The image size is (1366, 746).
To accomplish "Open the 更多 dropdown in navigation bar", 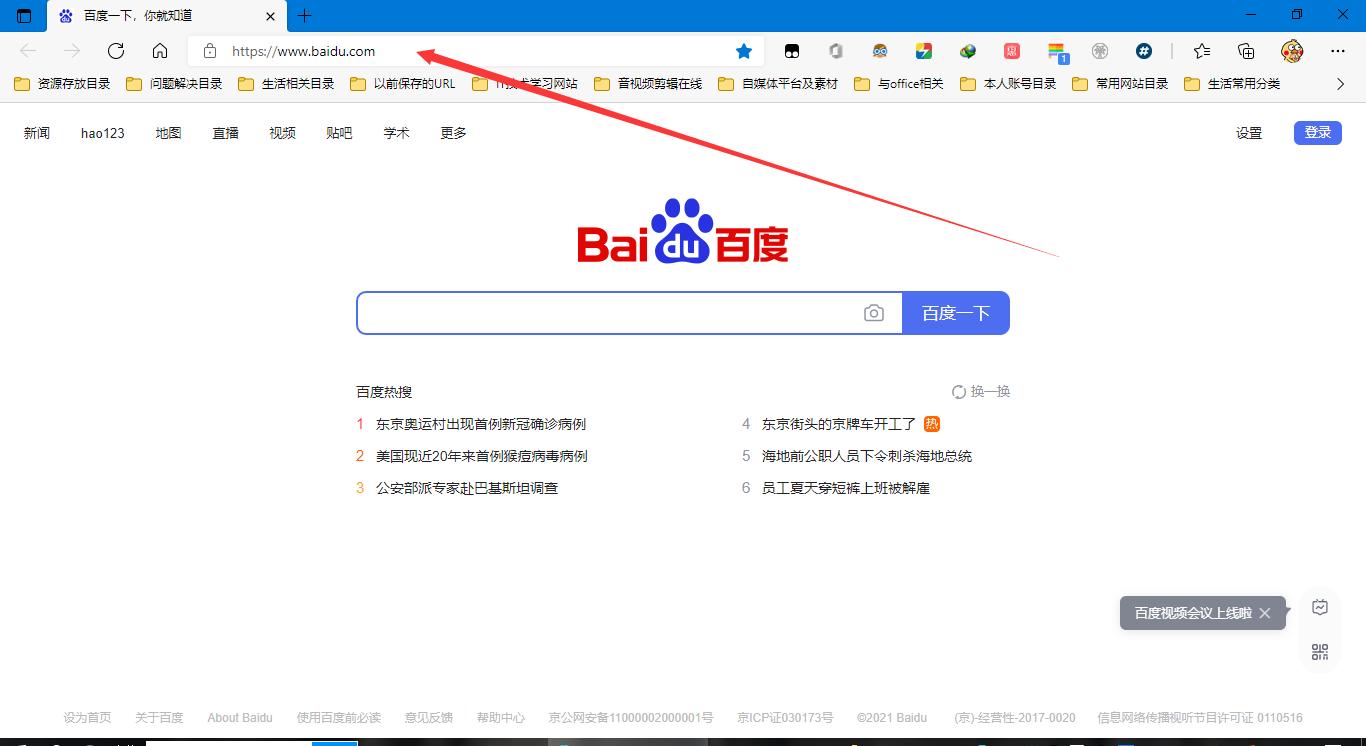I will pyautogui.click(x=452, y=132).
